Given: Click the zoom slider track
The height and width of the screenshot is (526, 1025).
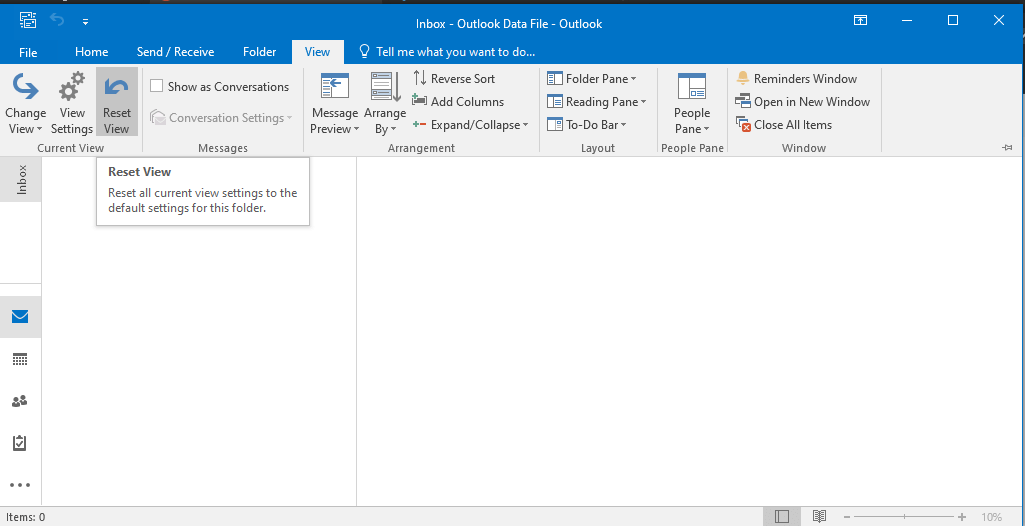Looking at the screenshot, I should coord(904,517).
